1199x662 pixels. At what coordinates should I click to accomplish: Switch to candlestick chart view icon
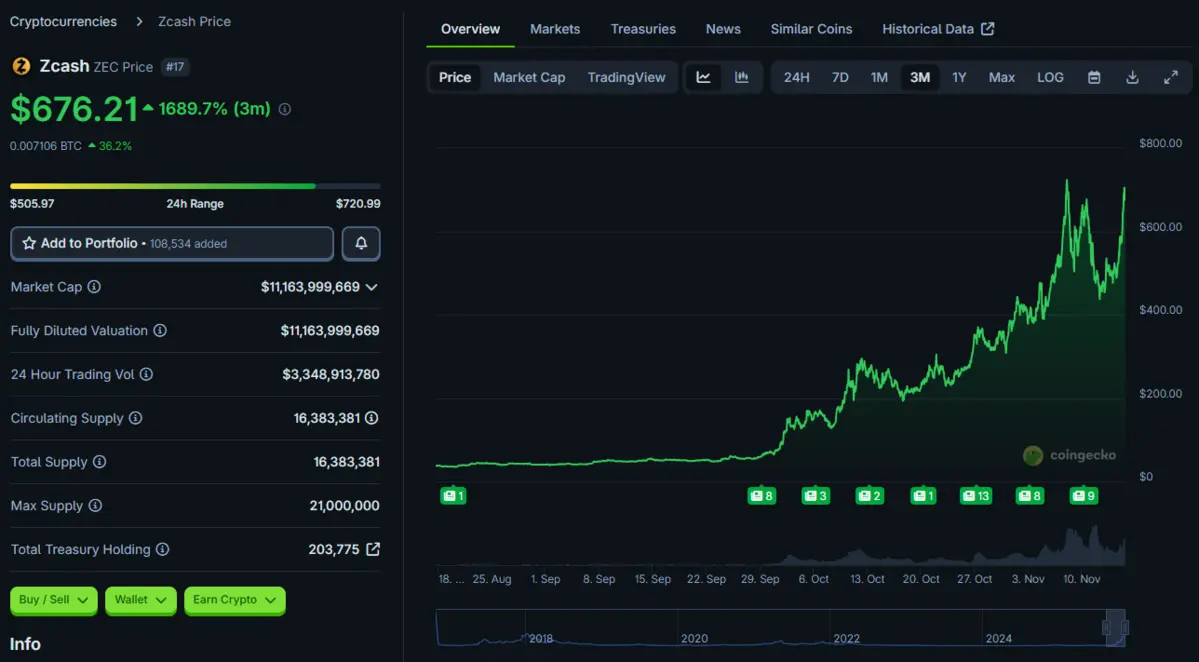[x=742, y=77]
